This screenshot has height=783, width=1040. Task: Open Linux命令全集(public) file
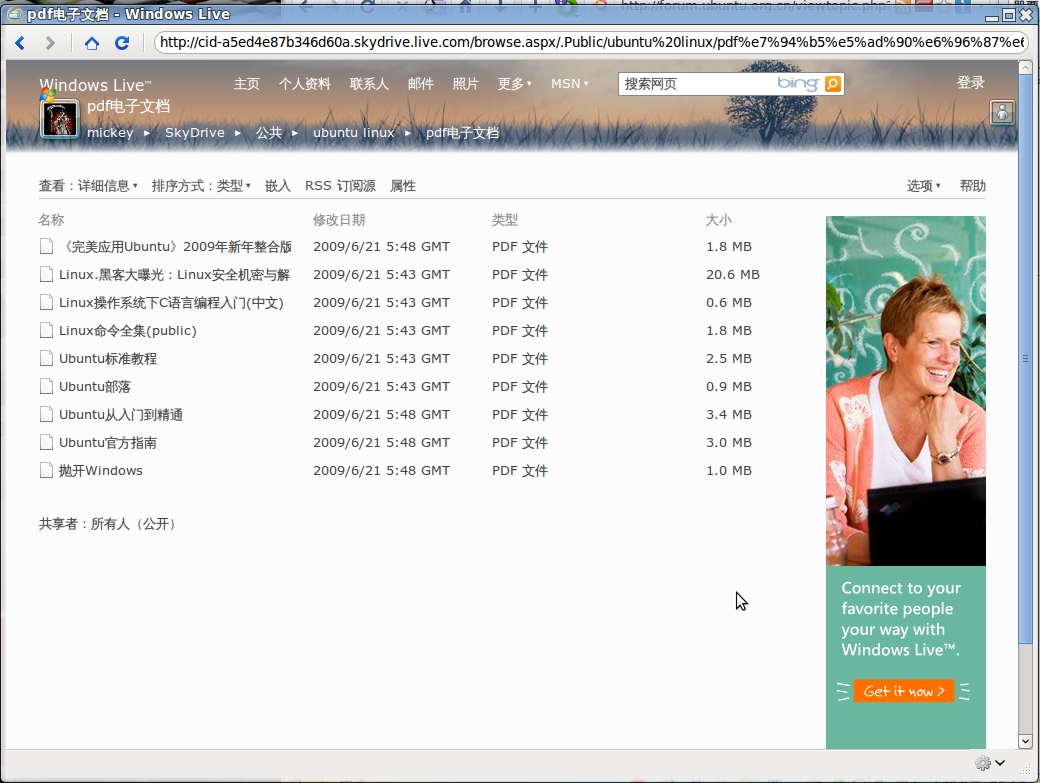128,330
